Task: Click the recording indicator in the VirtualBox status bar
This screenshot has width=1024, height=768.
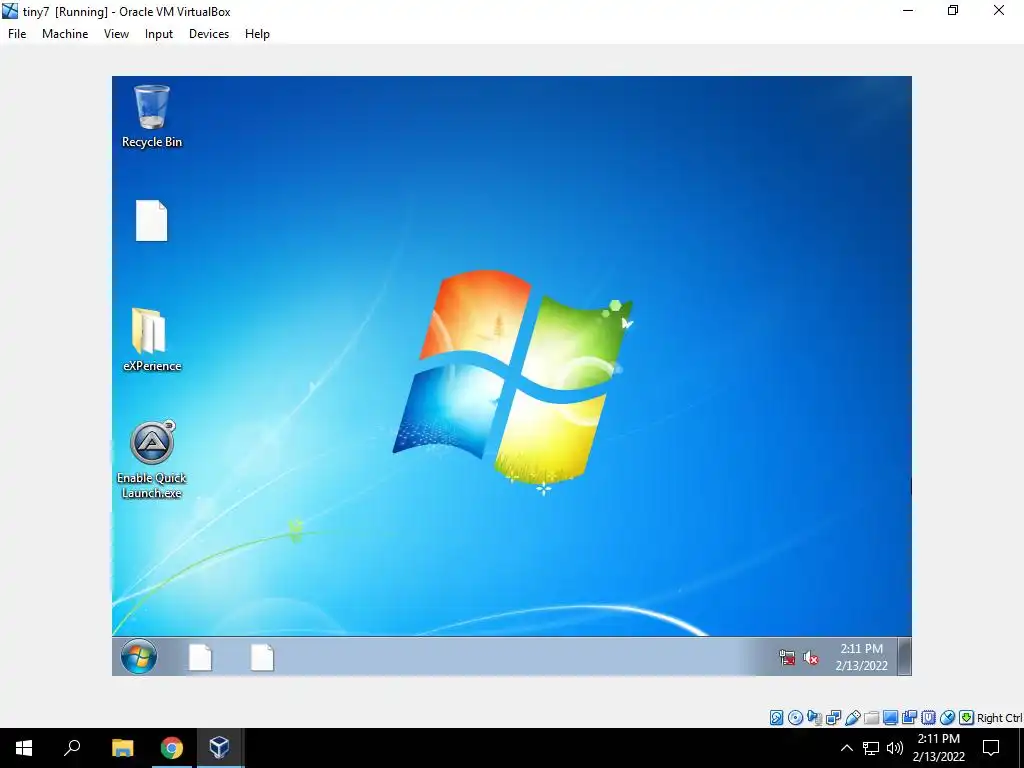Action: click(x=909, y=718)
